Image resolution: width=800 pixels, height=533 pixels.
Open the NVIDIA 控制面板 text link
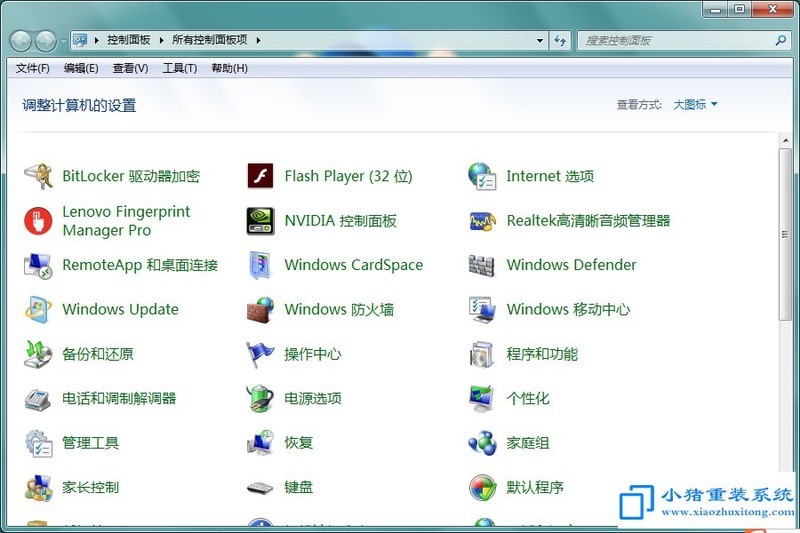pyautogui.click(x=340, y=221)
